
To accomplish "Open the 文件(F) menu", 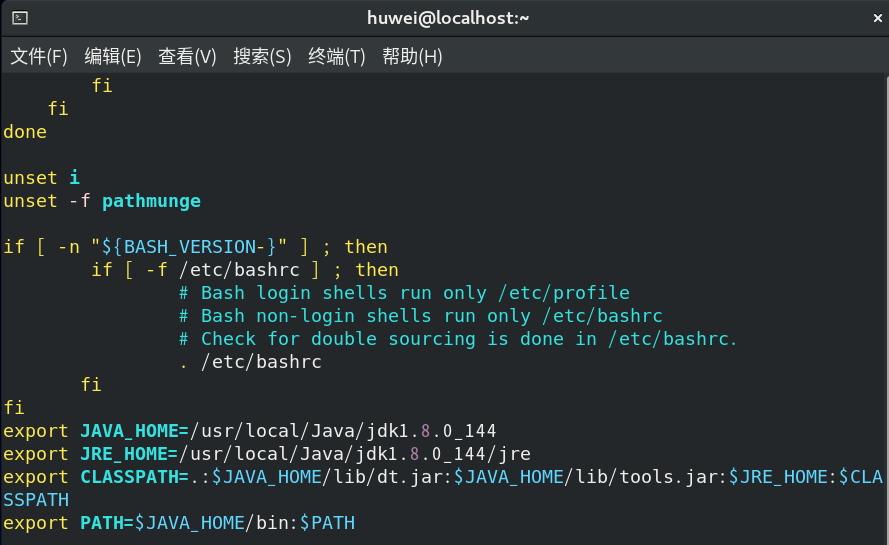I will 39,56.
